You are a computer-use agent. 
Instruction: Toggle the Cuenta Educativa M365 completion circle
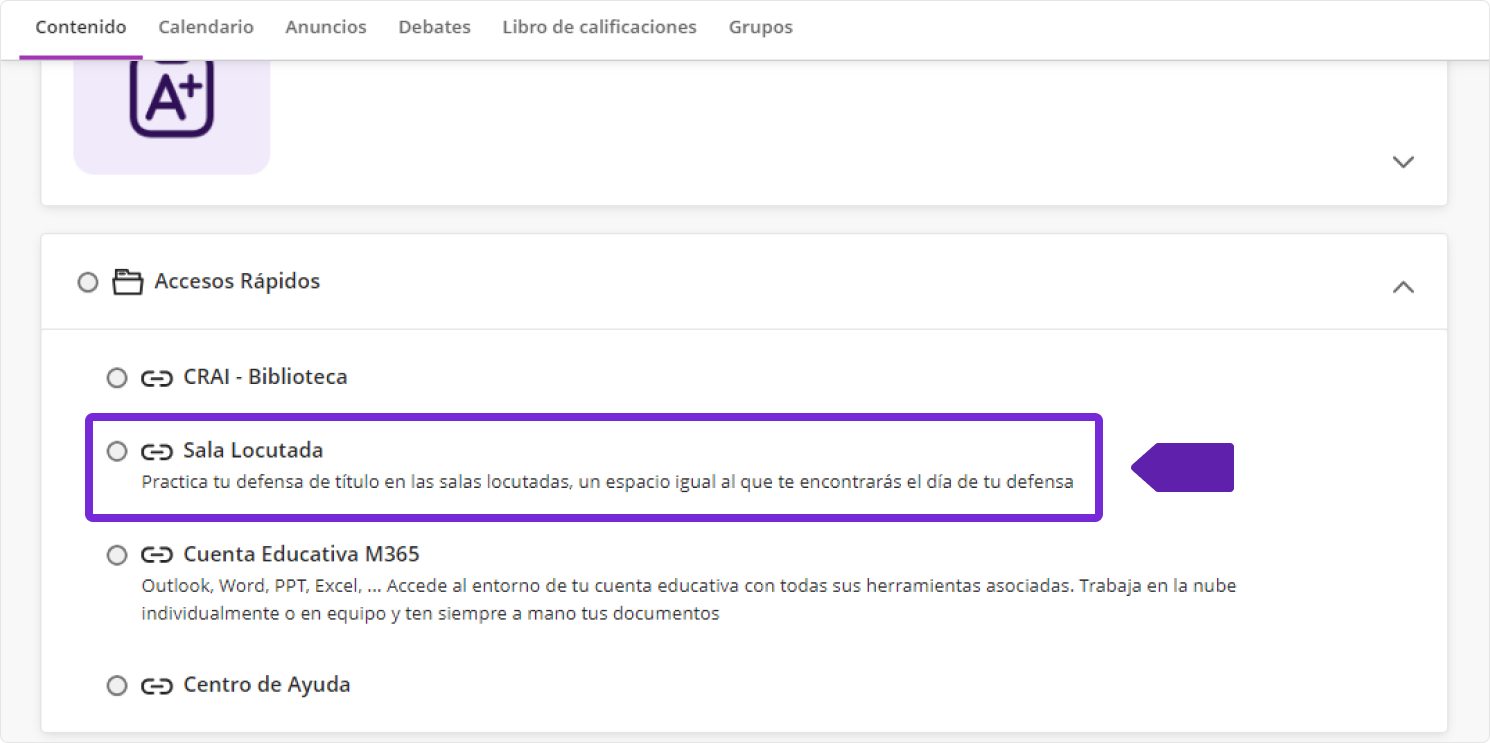(117, 555)
